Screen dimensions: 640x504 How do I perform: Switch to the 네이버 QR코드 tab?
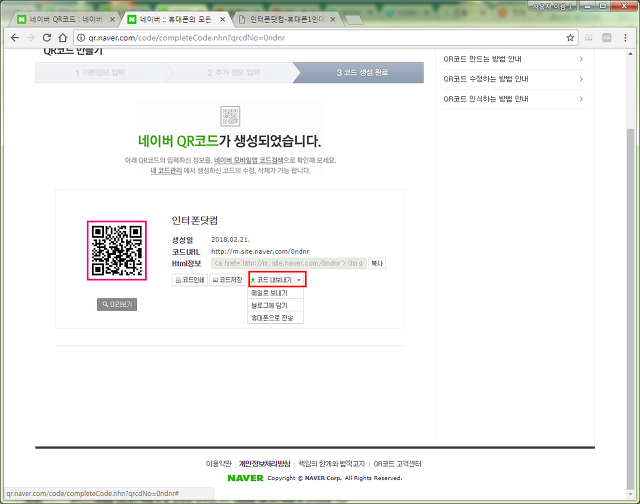pos(65,19)
